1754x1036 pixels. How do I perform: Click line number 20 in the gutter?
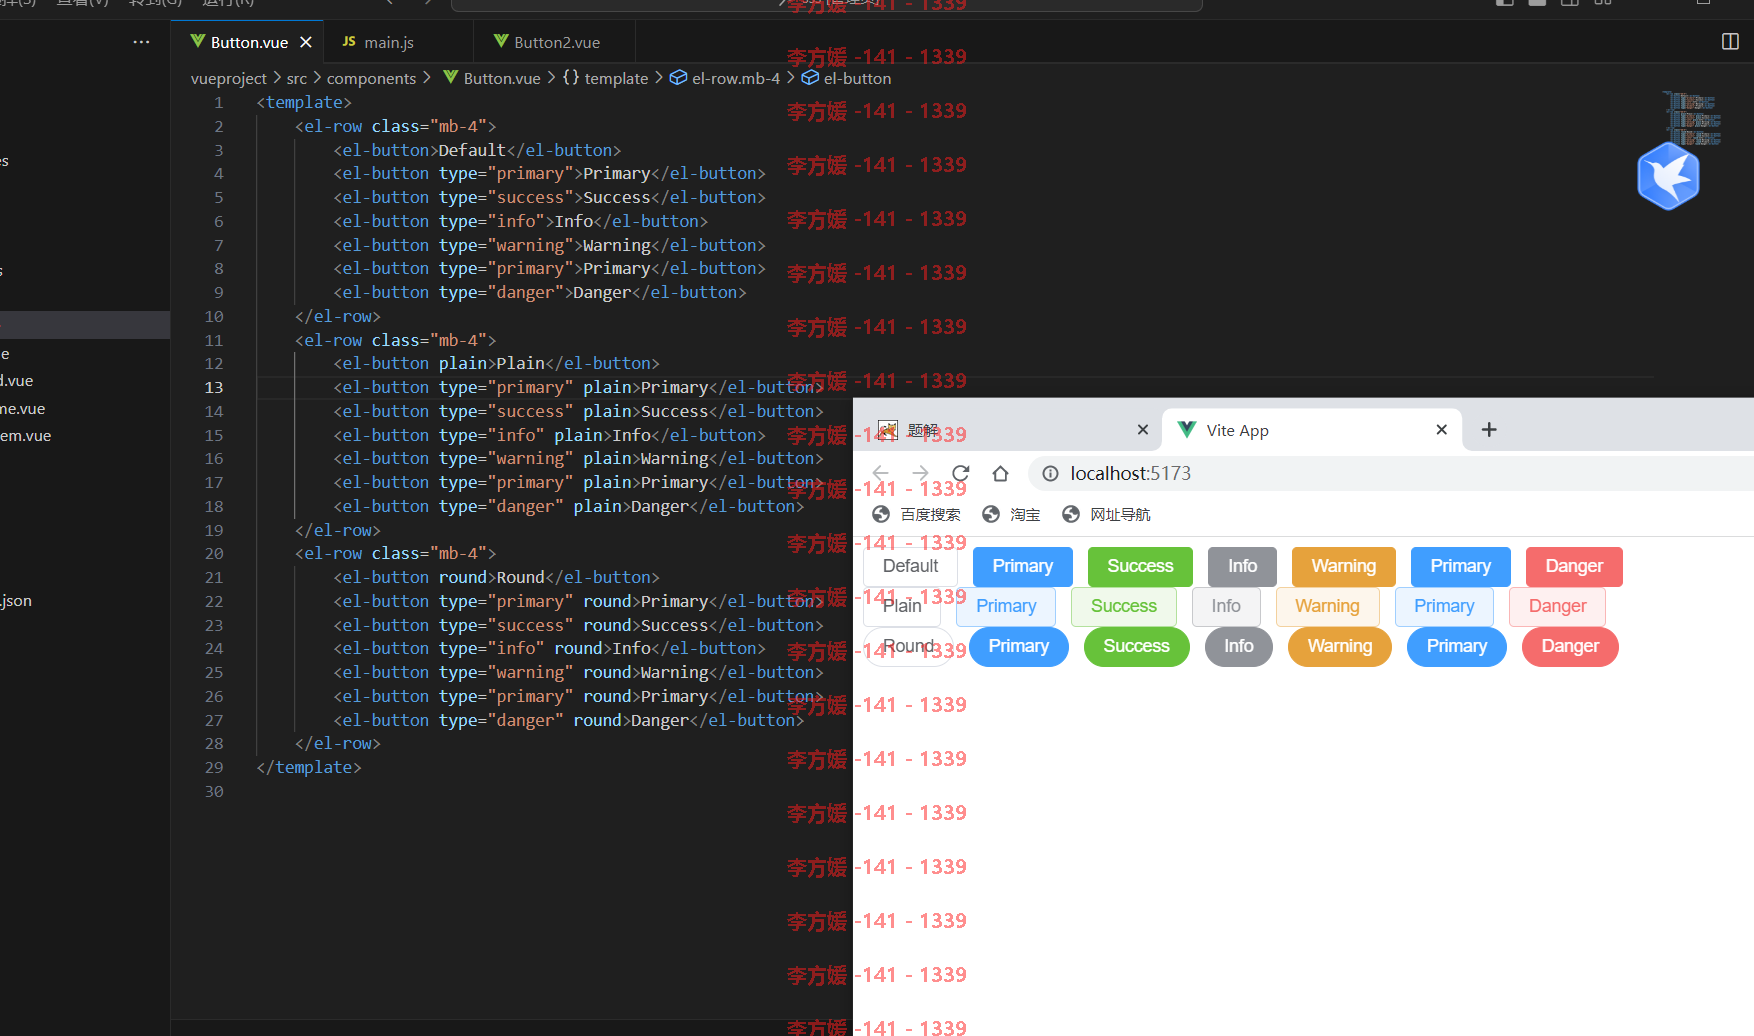[x=214, y=553]
